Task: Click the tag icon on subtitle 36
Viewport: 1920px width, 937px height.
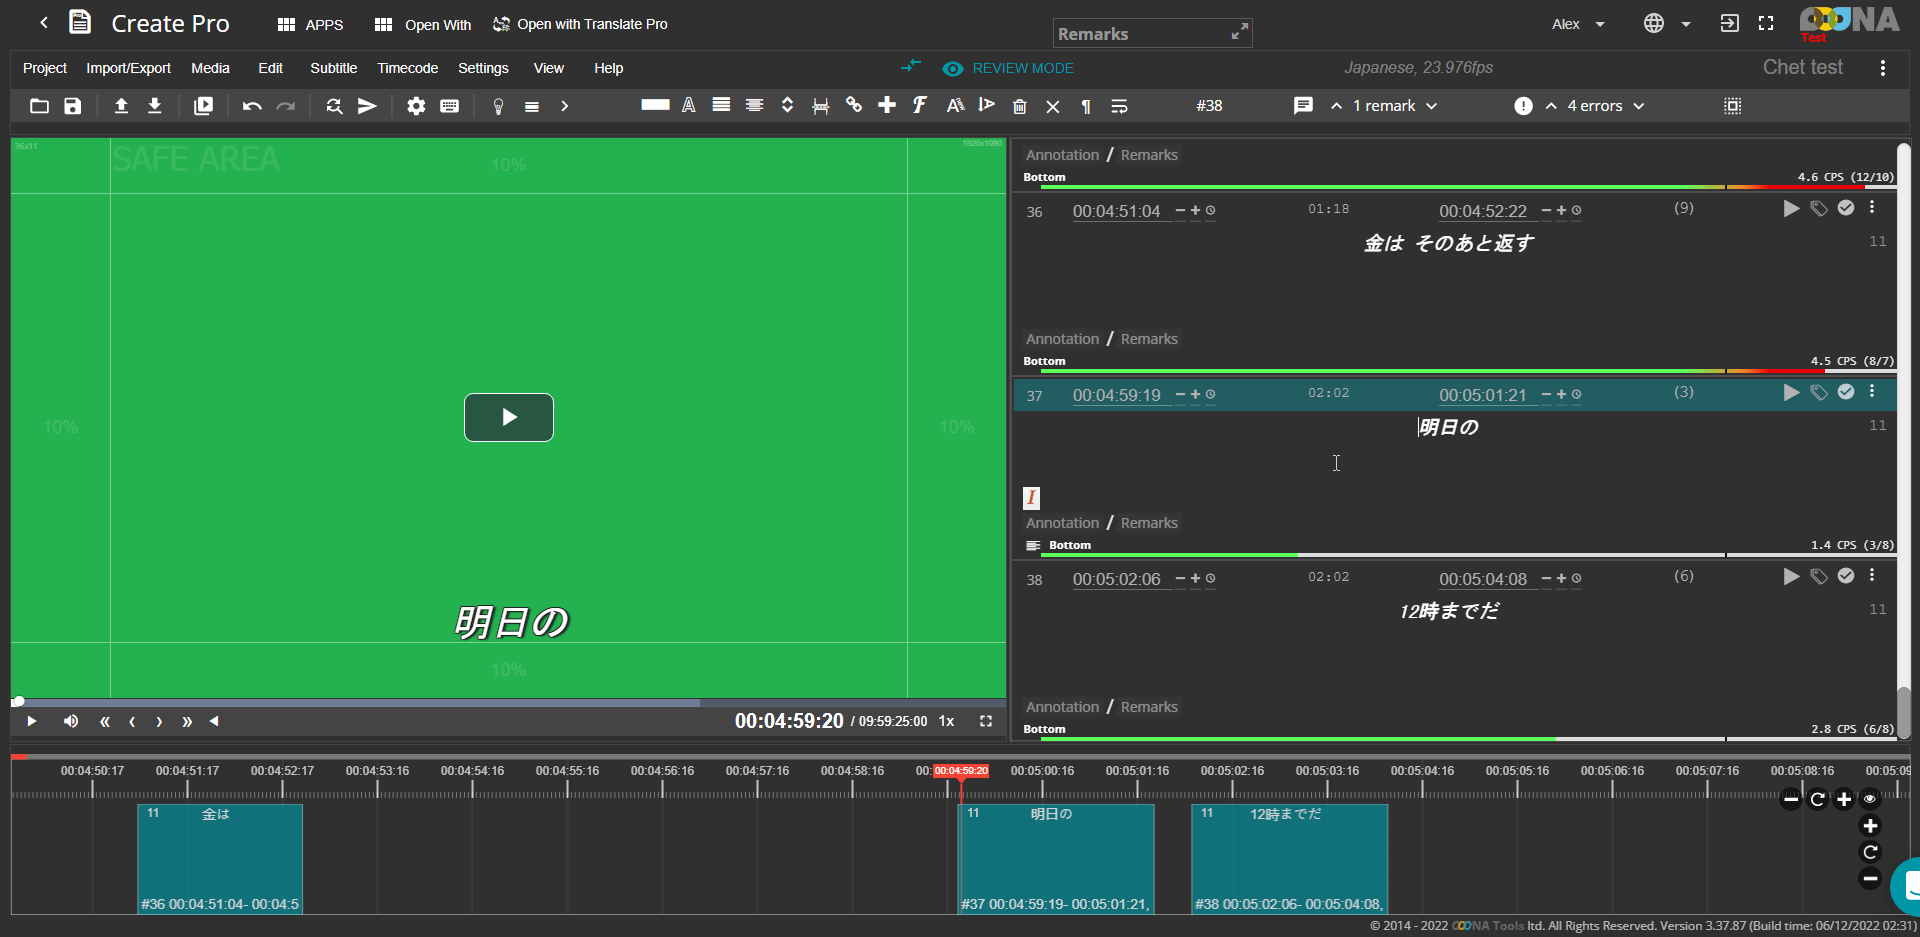Action: point(1819,208)
